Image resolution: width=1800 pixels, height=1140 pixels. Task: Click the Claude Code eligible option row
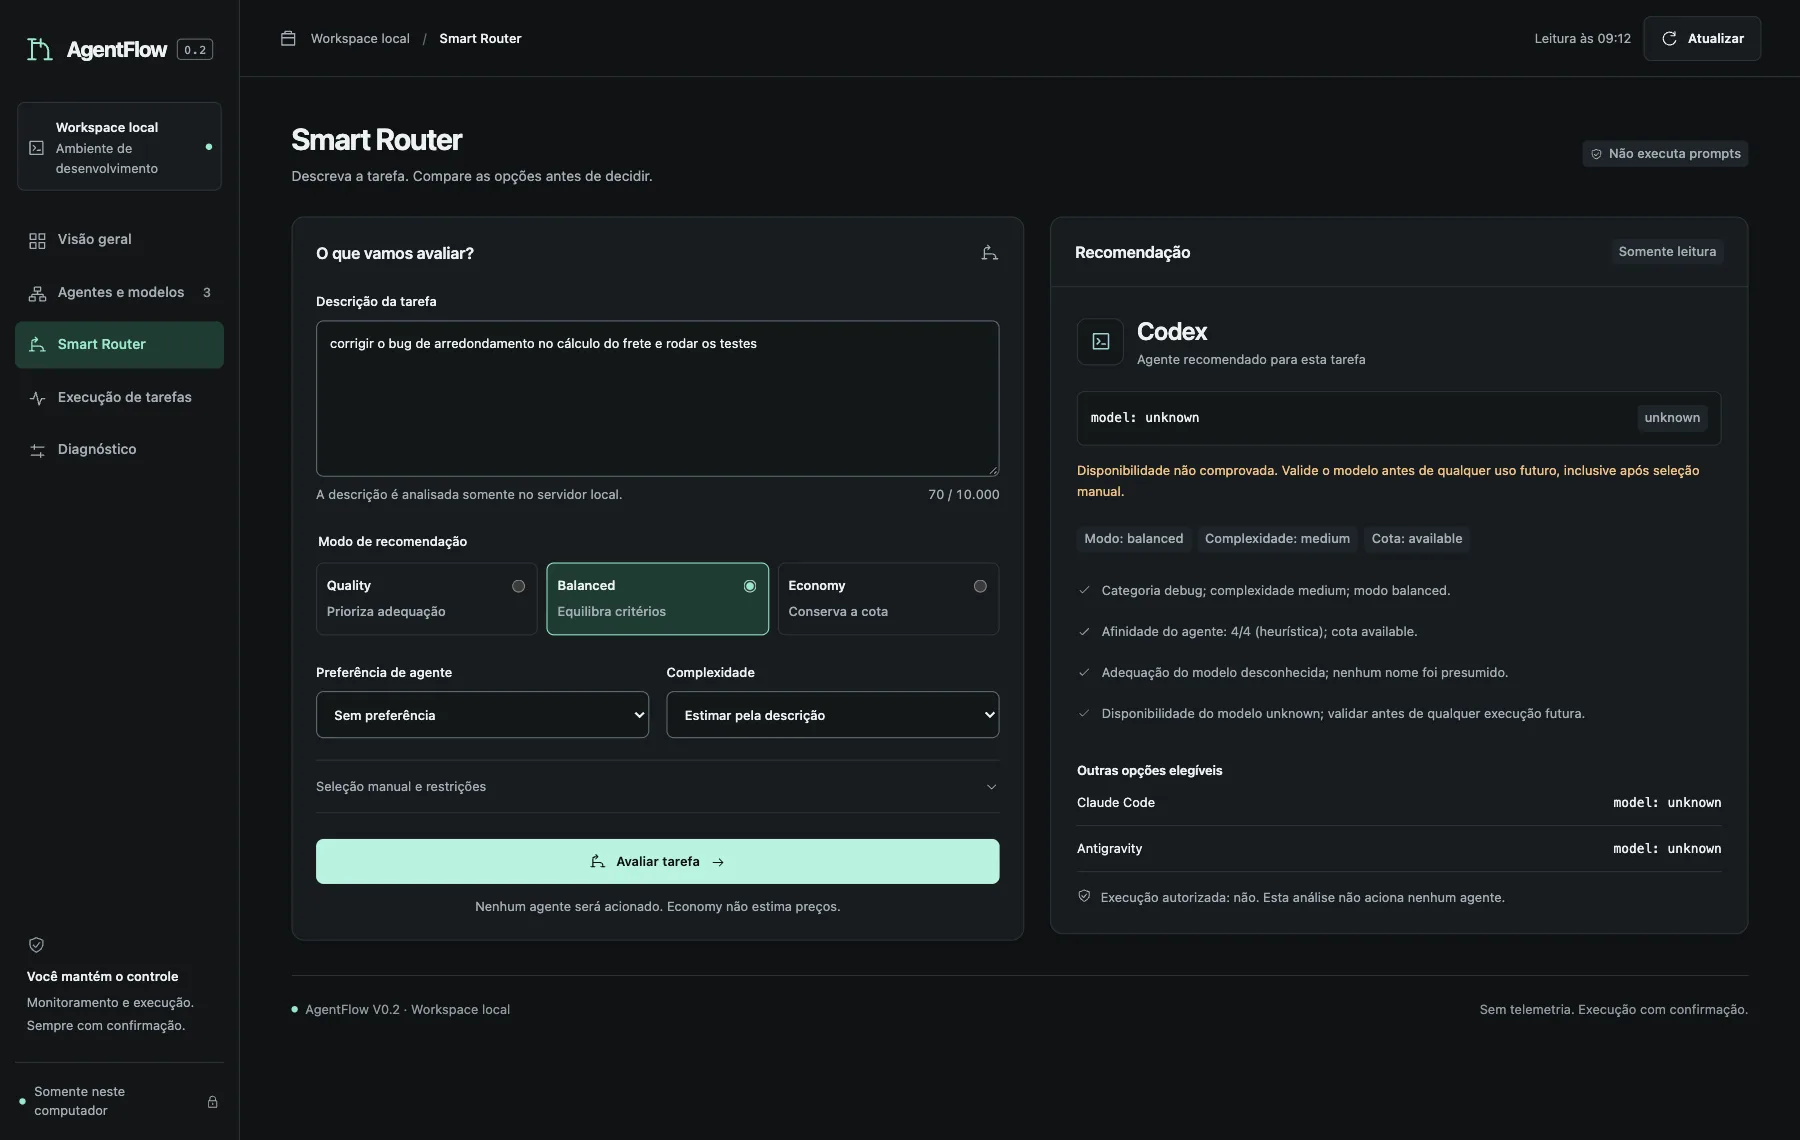point(1399,803)
